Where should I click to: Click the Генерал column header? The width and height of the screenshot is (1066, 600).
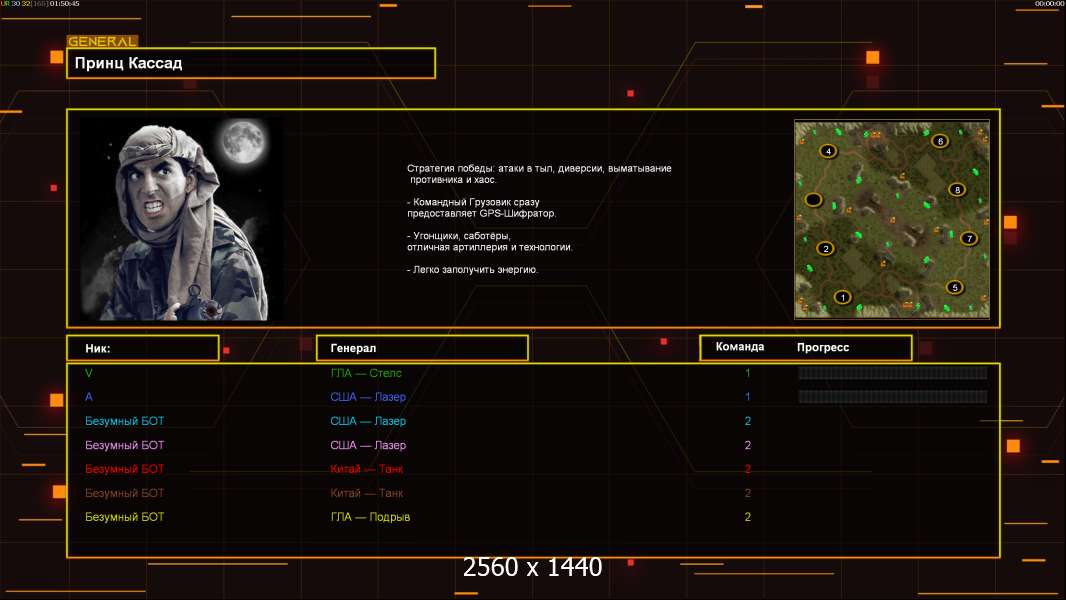(421, 348)
